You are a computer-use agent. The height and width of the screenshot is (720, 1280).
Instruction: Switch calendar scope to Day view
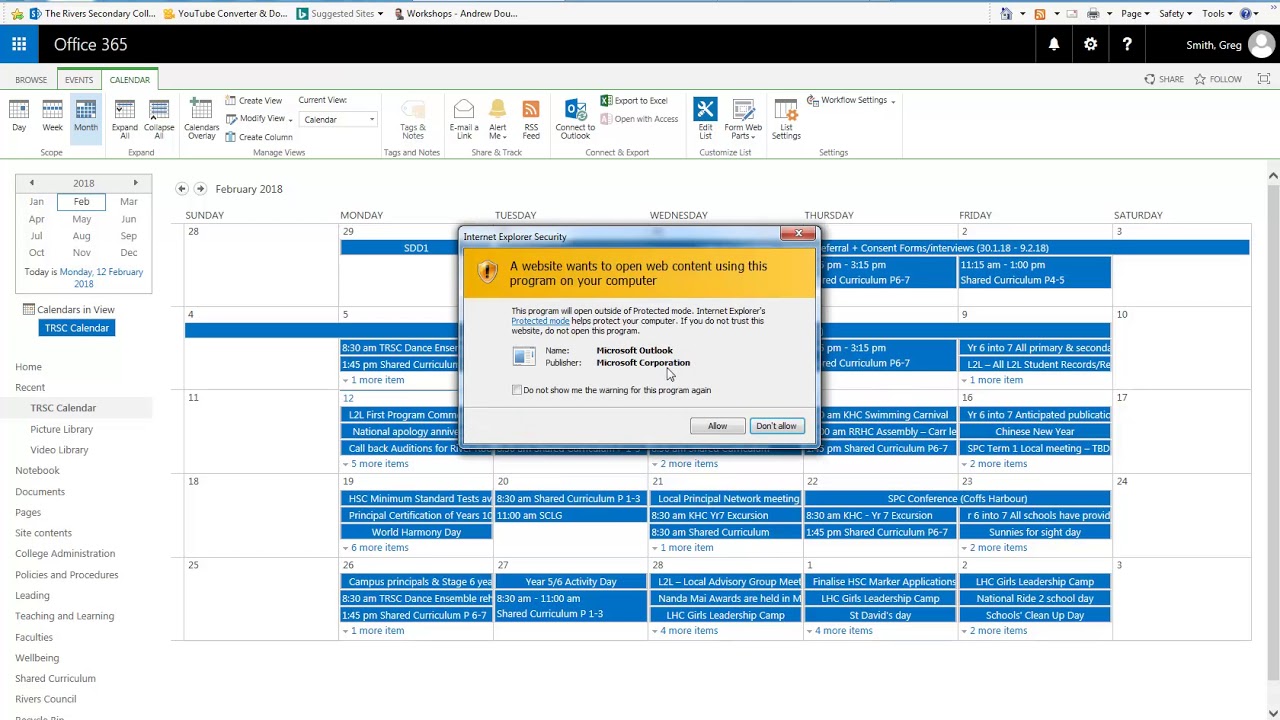coord(19,117)
